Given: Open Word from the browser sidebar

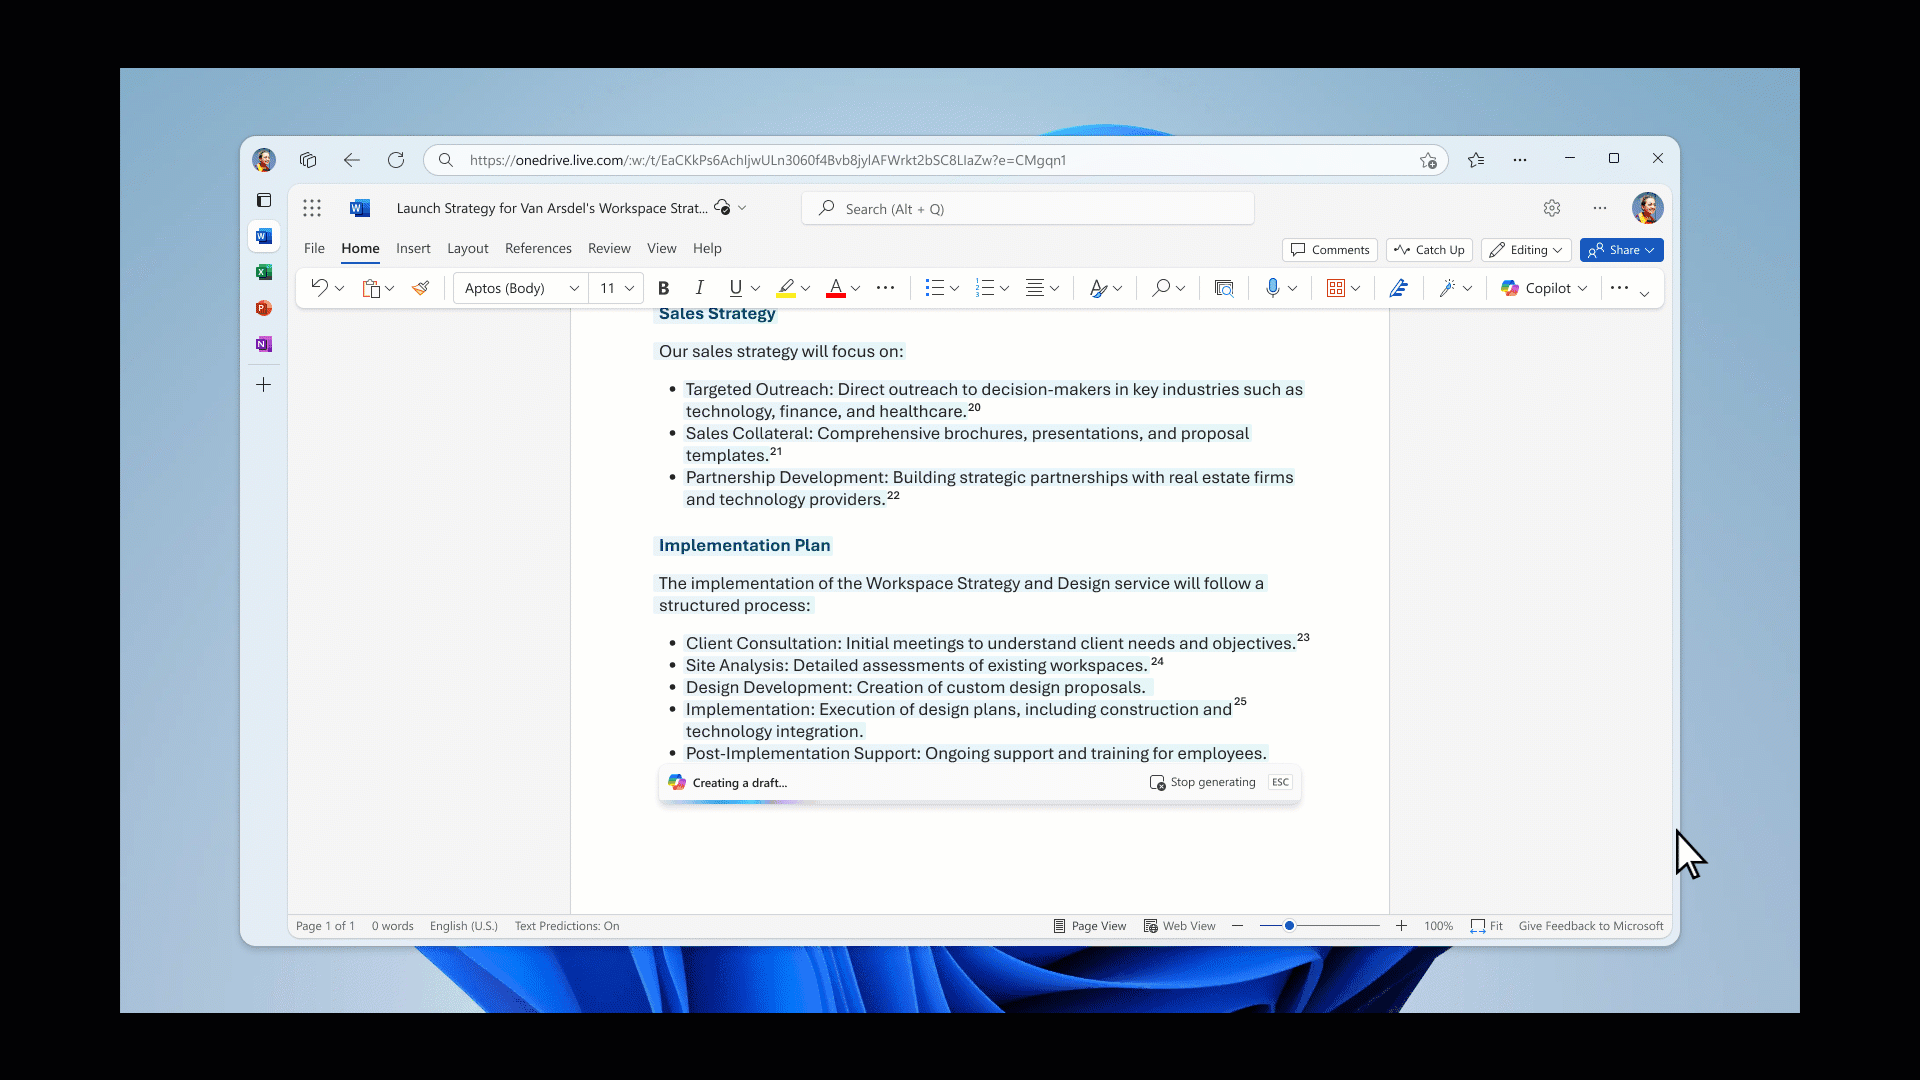Looking at the screenshot, I should click(264, 236).
